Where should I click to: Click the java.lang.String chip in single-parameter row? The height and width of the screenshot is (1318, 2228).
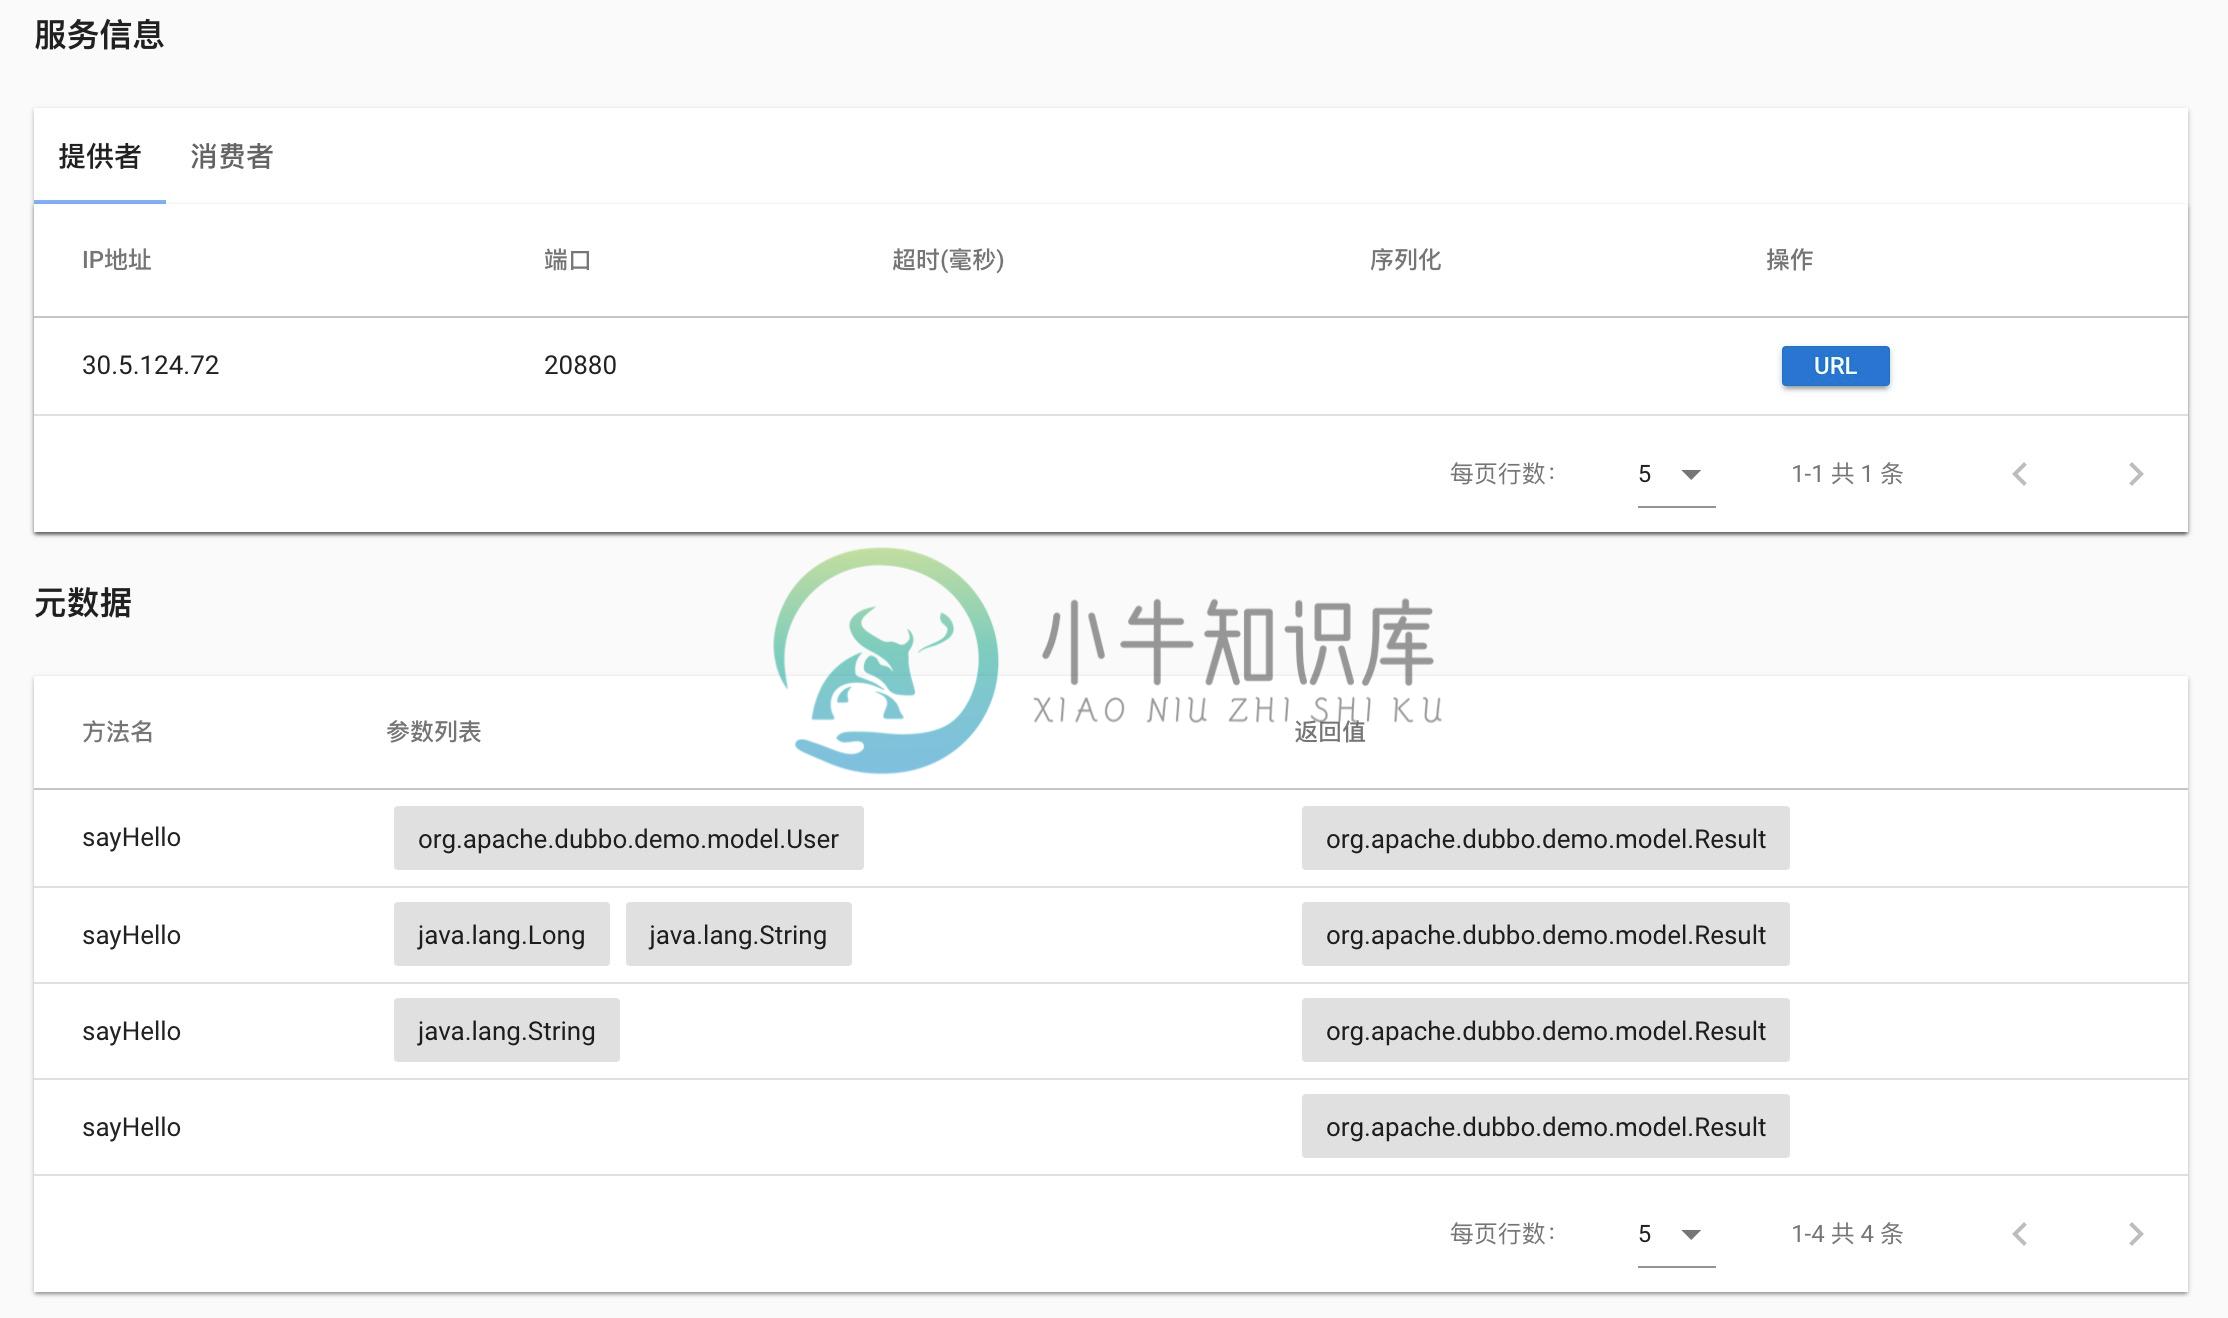pos(506,1031)
